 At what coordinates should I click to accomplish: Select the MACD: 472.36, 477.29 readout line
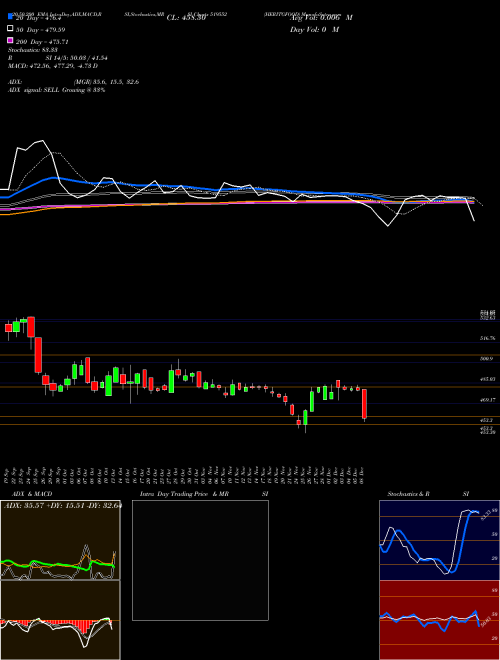pyautogui.click(x=53, y=66)
